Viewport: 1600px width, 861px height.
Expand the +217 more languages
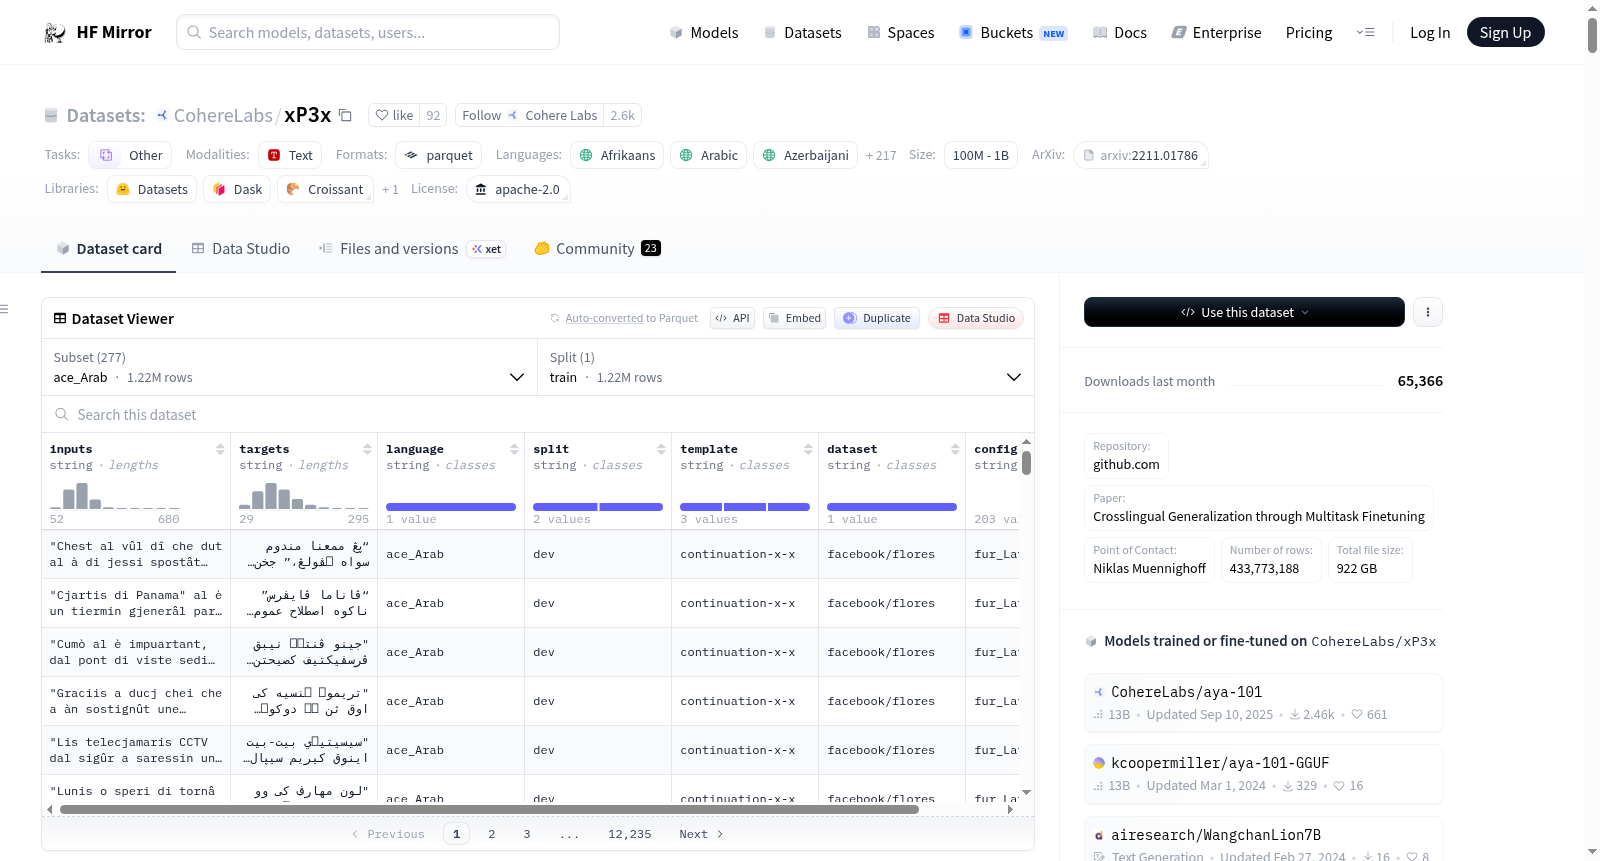881,155
